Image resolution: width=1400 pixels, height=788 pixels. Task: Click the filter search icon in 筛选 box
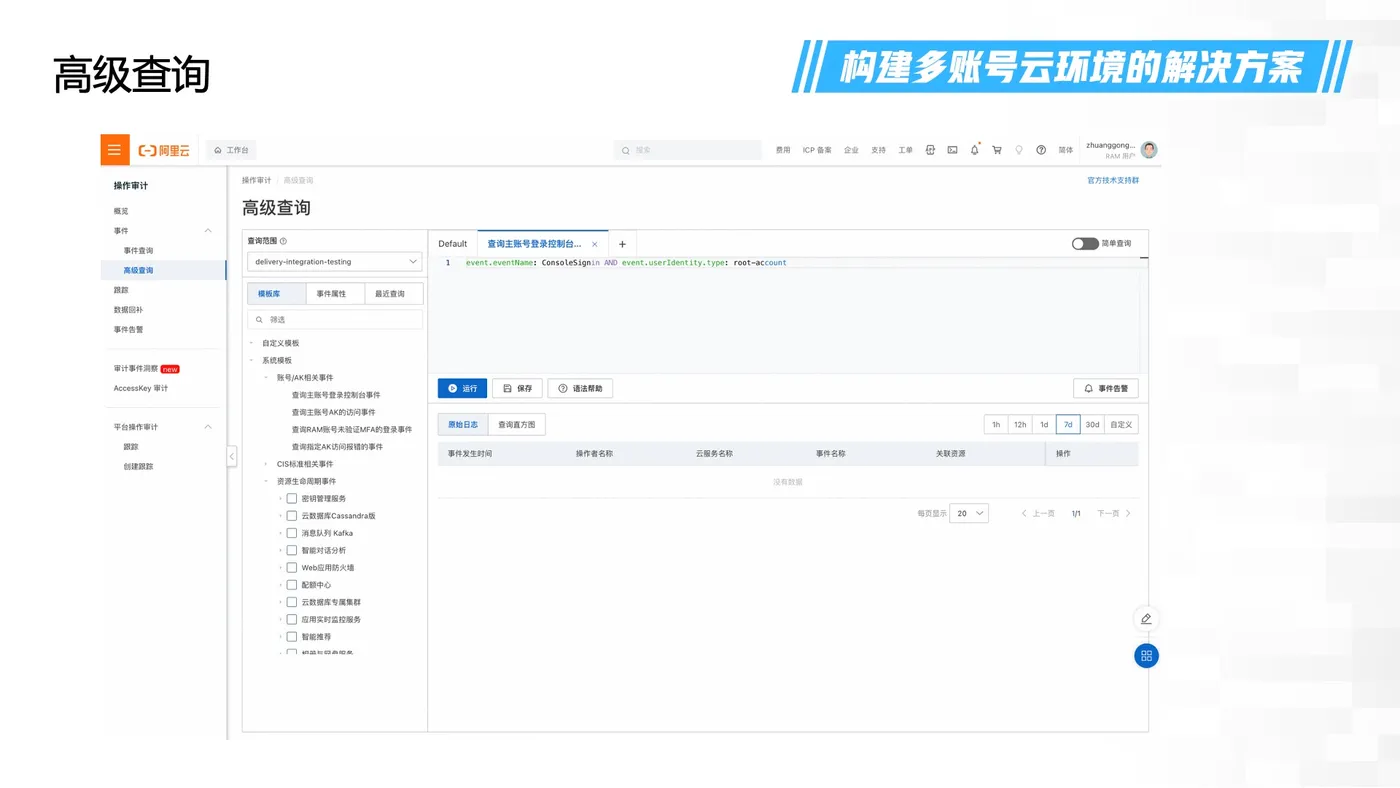tap(260, 320)
